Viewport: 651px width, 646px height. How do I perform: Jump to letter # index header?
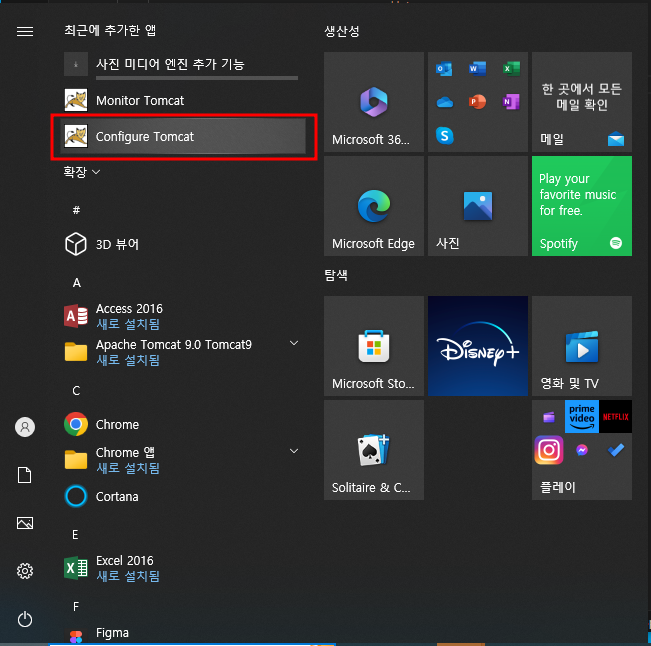click(76, 210)
